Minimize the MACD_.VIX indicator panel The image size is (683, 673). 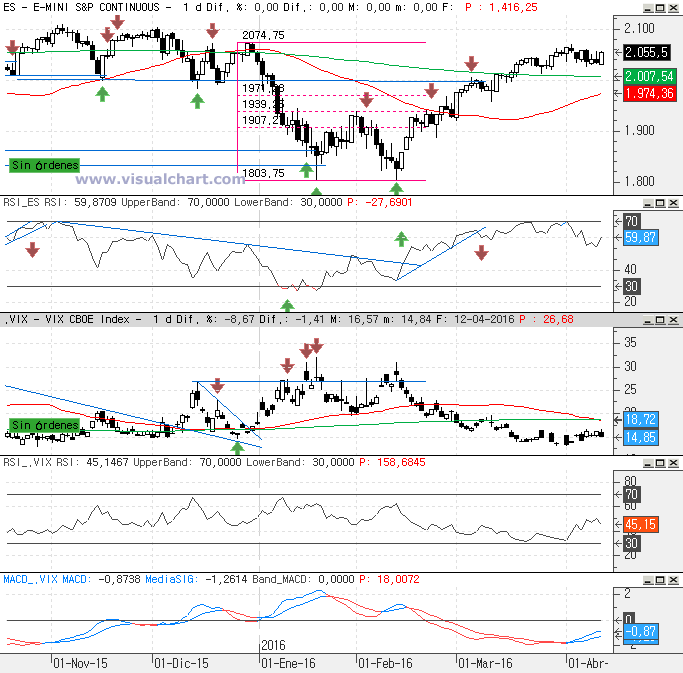[648, 580]
